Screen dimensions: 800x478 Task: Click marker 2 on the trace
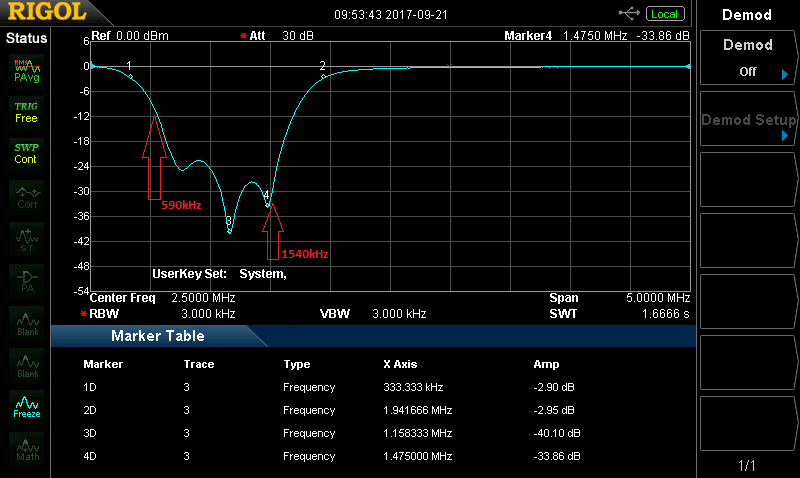(x=323, y=74)
